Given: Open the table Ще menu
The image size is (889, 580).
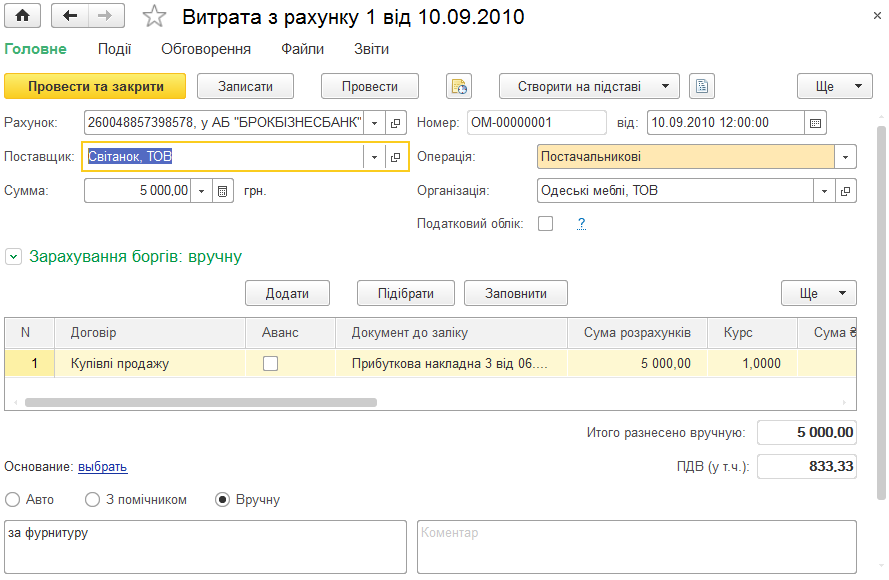Looking at the screenshot, I should pyautogui.click(x=819, y=293).
